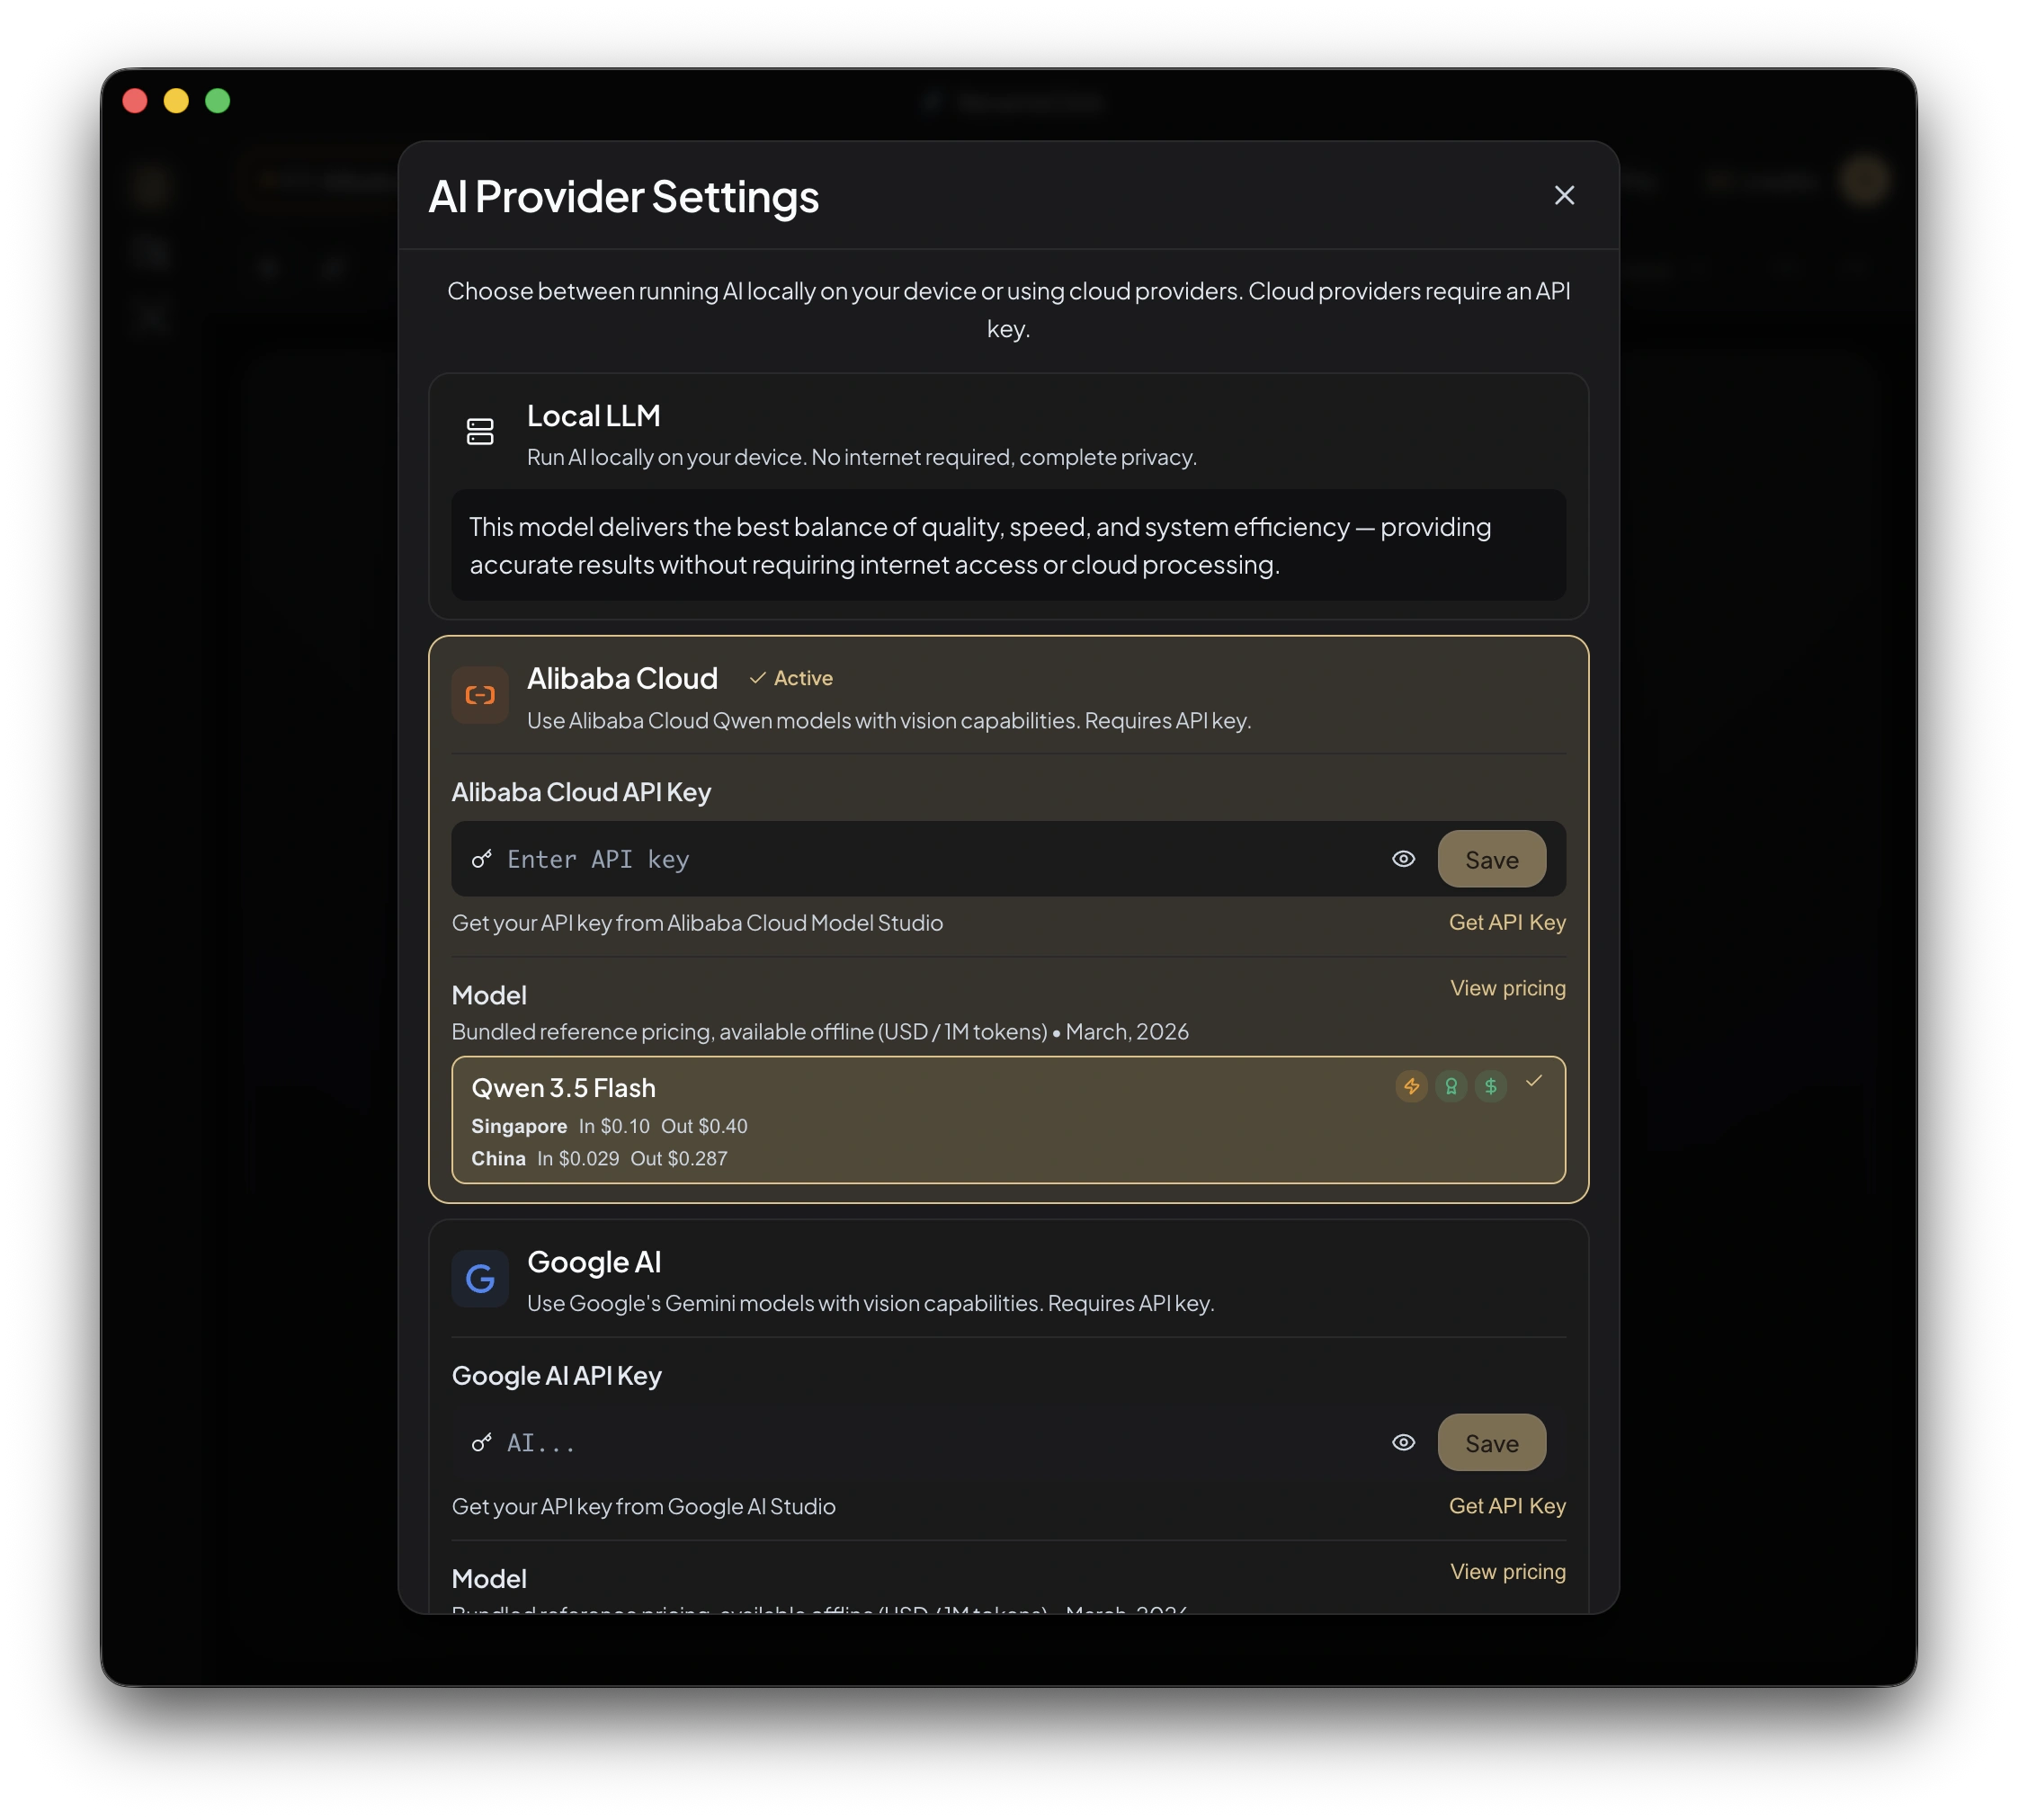Save the Google AI API key
Image resolution: width=2018 pixels, height=1820 pixels.
(x=1491, y=1442)
